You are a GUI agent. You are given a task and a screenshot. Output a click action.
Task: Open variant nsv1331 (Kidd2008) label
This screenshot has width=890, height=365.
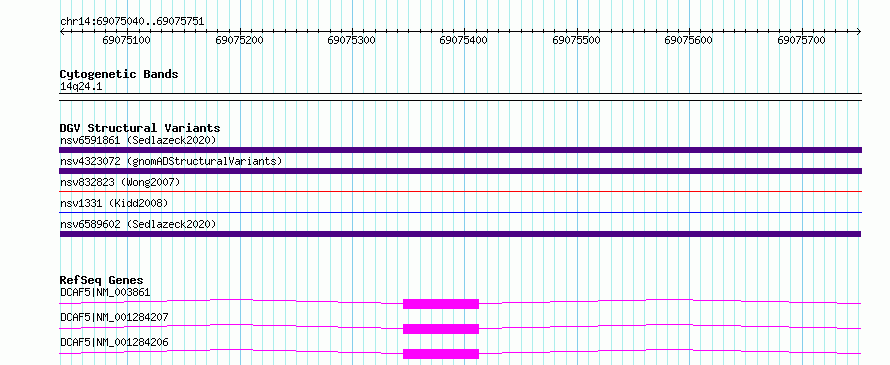(x=114, y=203)
